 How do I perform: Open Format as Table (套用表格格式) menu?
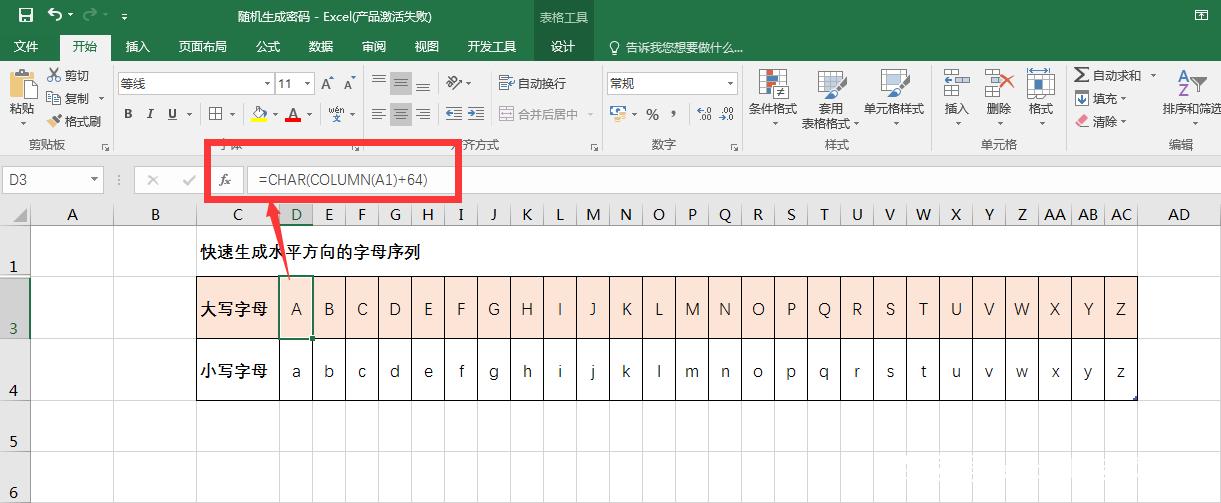tap(831, 99)
